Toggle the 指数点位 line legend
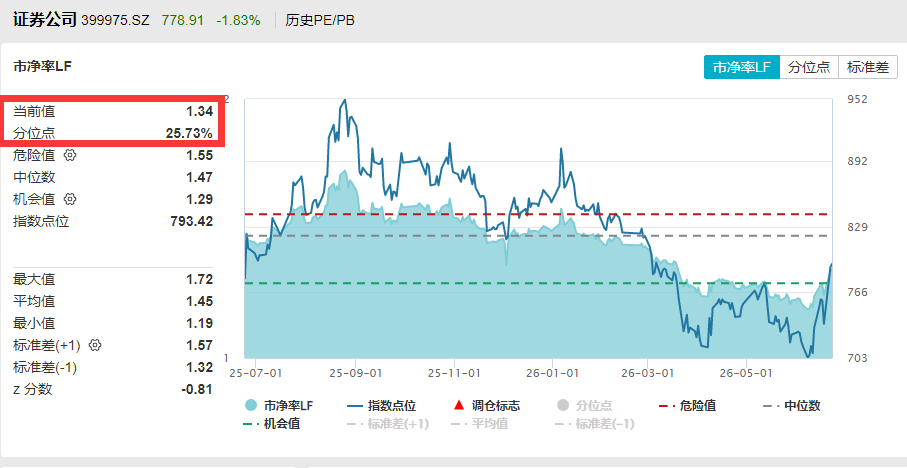 tap(382, 406)
